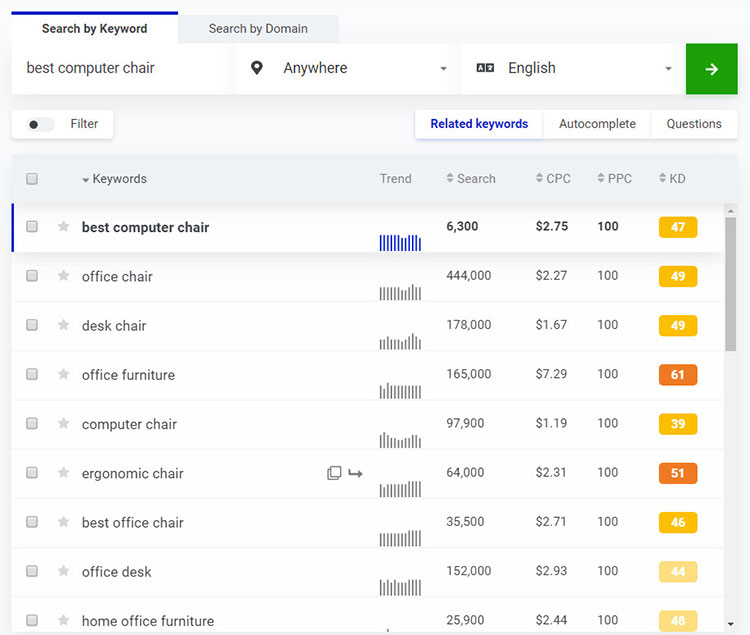Screen dimensions: 750x635
Task: Click the KD 61 badge for office furniture
Action: [677, 375]
